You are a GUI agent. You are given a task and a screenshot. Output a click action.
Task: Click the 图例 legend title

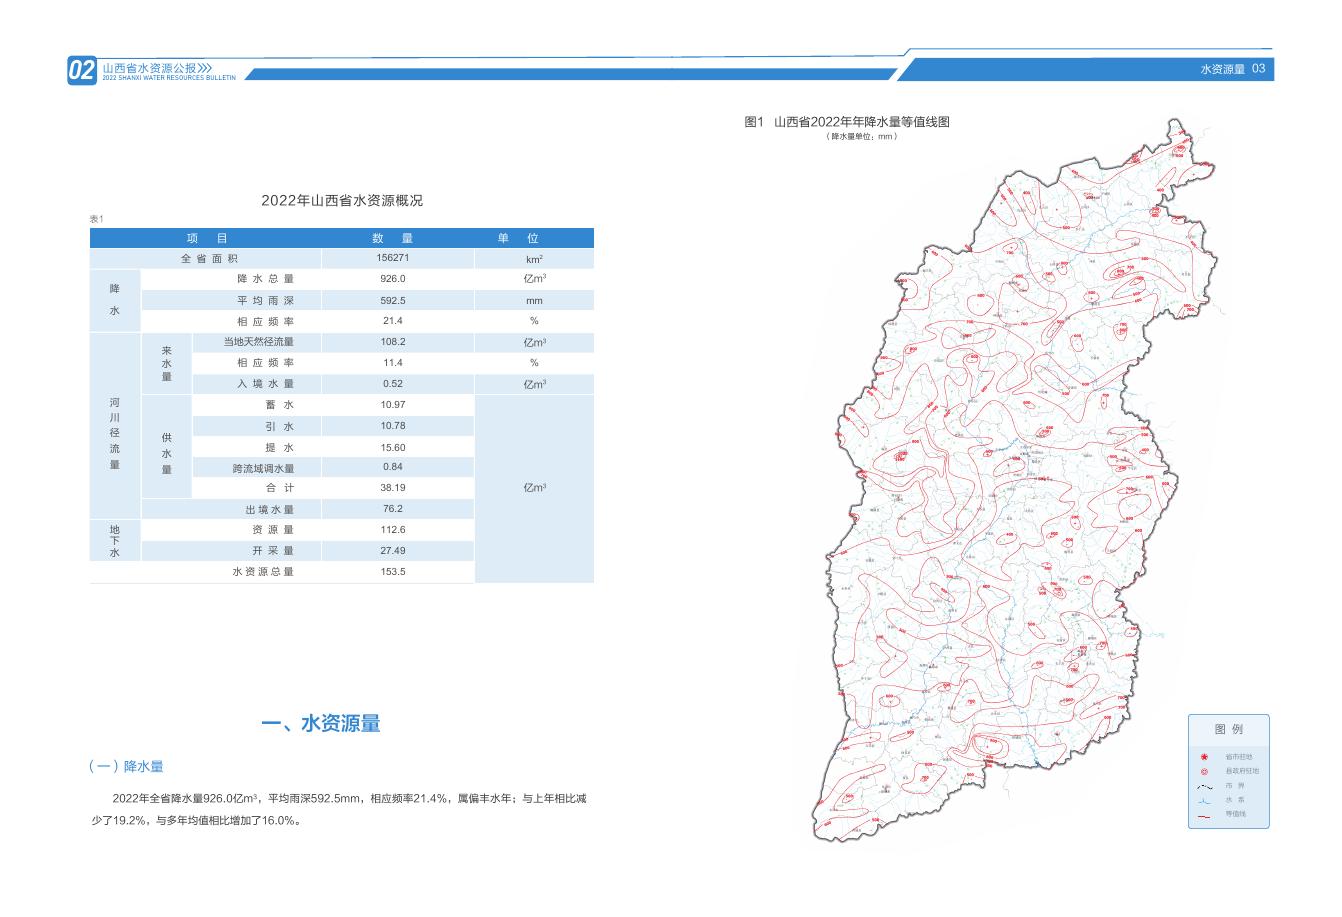(1228, 729)
